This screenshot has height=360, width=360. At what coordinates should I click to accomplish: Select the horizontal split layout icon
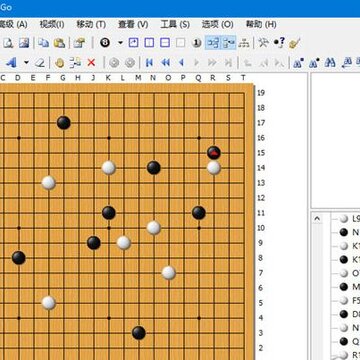point(165,43)
